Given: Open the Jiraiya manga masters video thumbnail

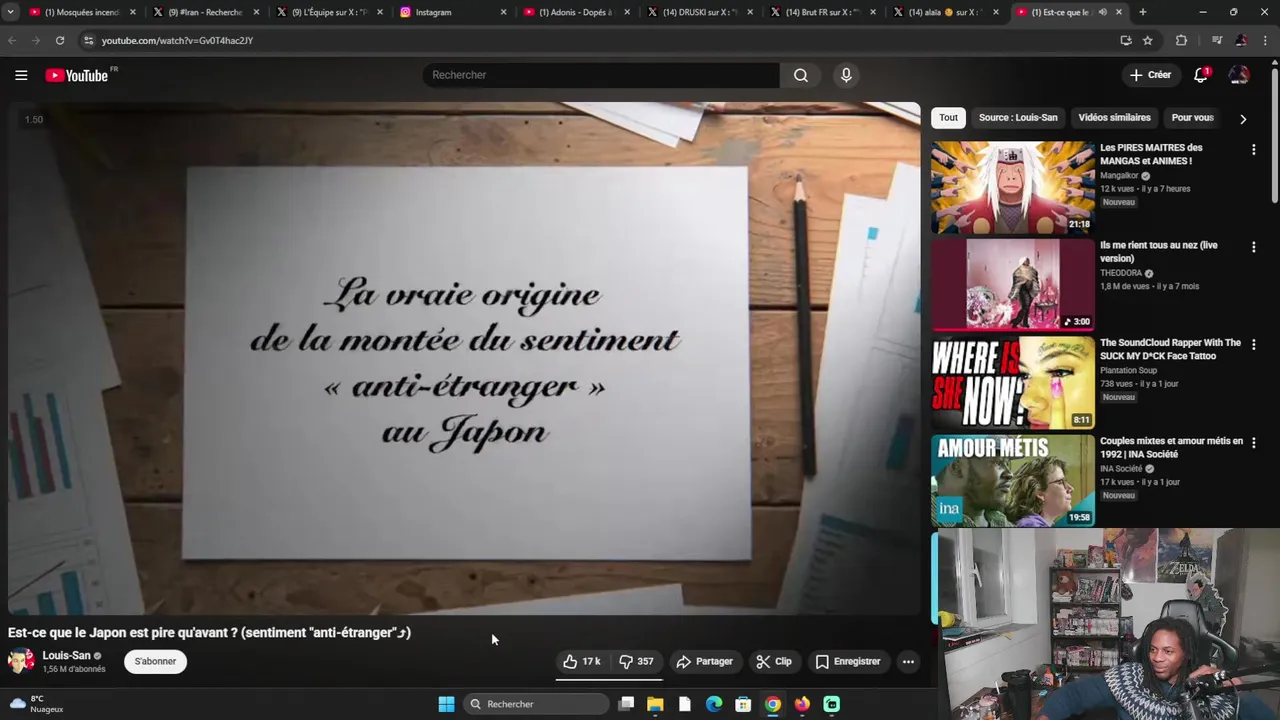Looking at the screenshot, I should click(1013, 187).
